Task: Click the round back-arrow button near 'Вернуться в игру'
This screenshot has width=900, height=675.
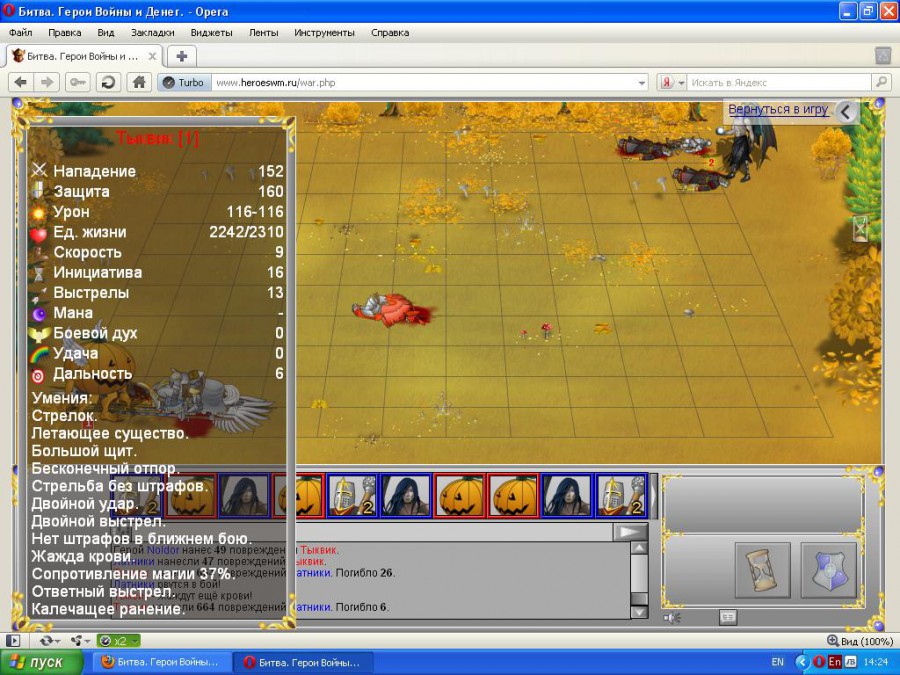Action: pos(846,112)
